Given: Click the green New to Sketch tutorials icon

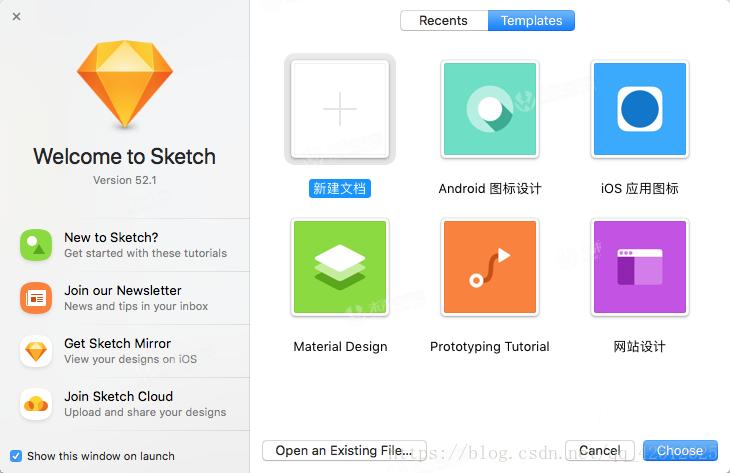Looking at the screenshot, I should (x=36, y=245).
